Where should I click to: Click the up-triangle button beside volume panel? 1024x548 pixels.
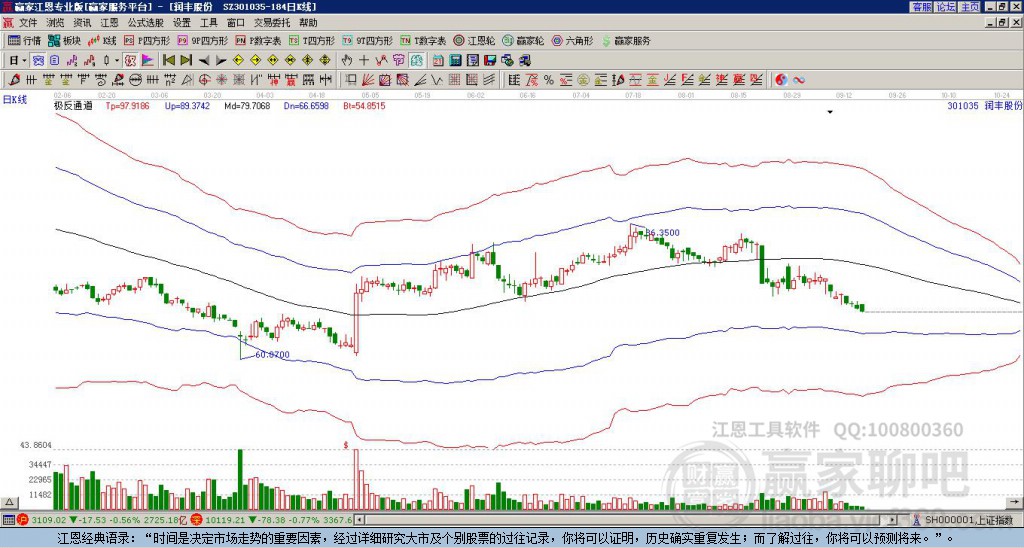(x=8, y=502)
